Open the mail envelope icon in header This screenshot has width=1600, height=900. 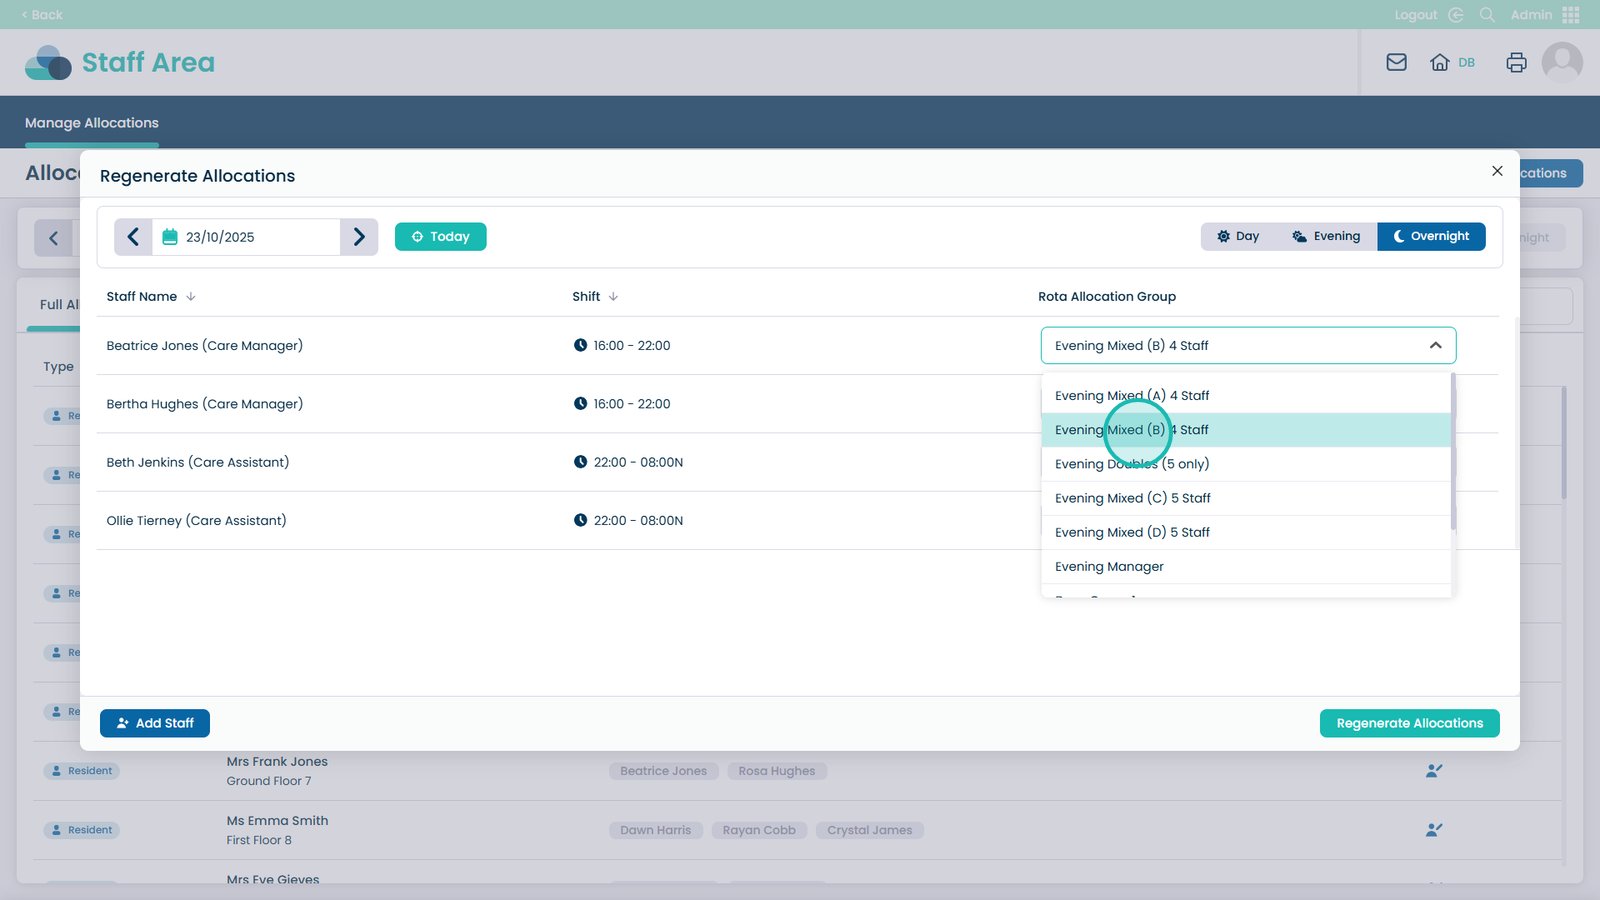point(1396,63)
